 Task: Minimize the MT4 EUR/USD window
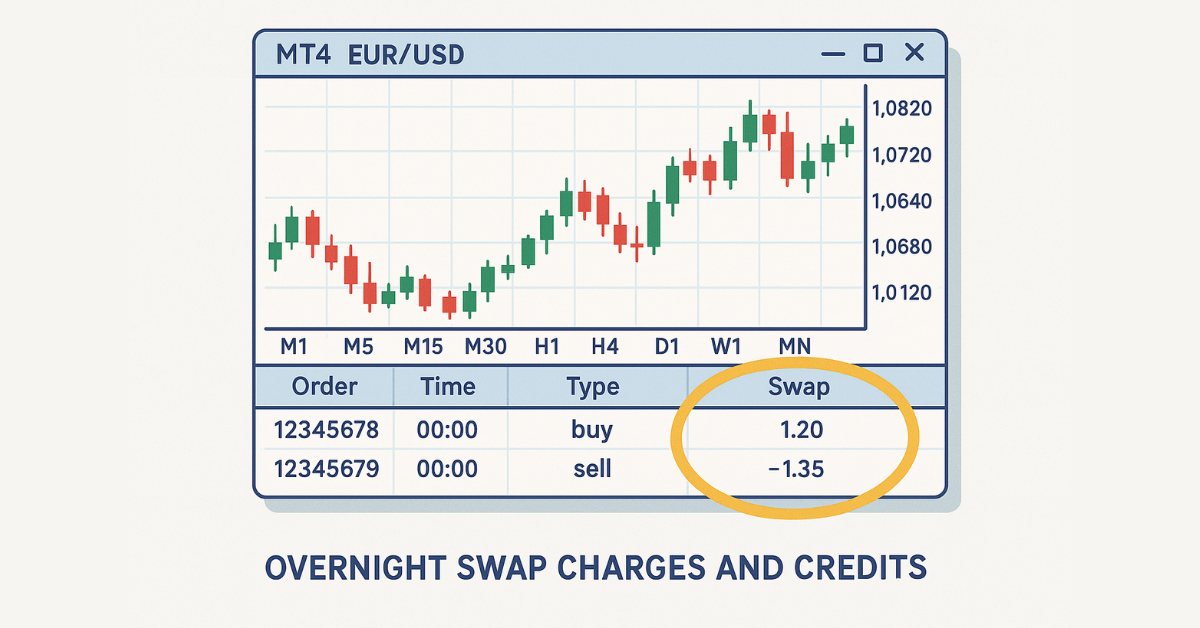[x=832, y=53]
